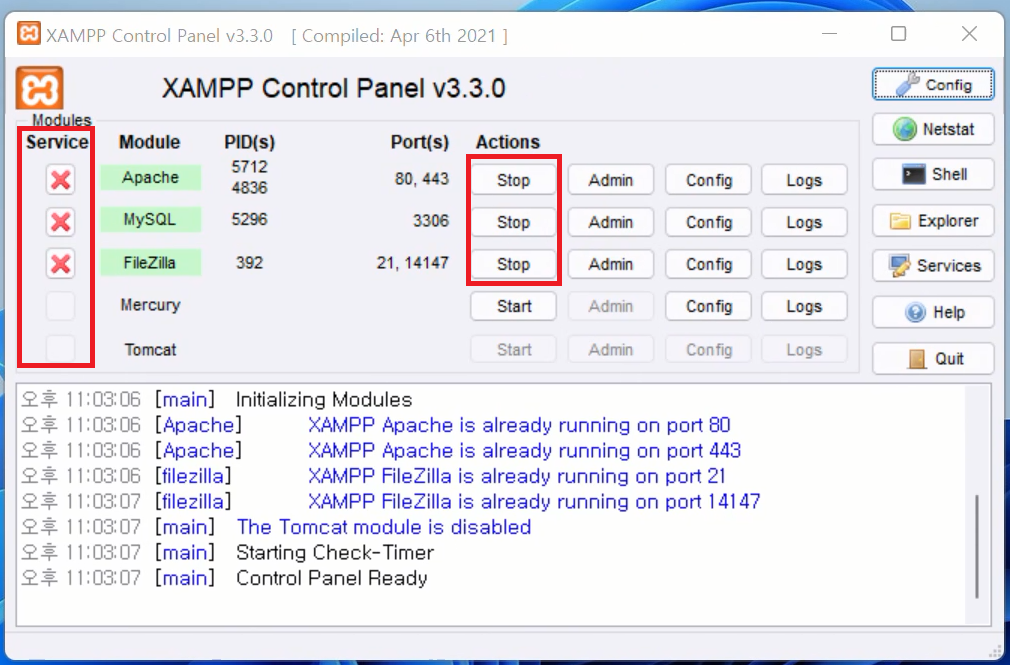Click the log panel scrollbar thumb
The height and width of the screenshot is (665, 1010).
pos(977,546)
